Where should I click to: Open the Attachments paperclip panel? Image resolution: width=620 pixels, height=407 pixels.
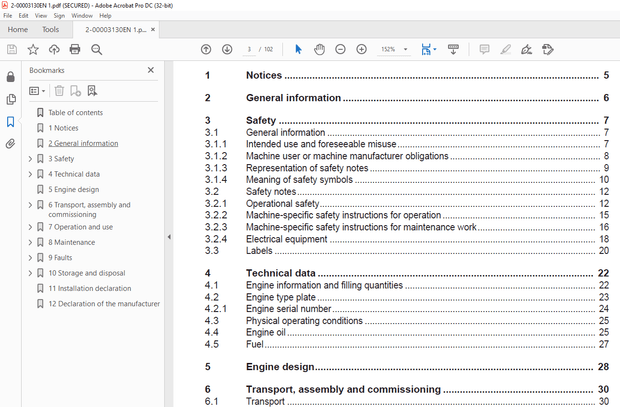point(11,144)
